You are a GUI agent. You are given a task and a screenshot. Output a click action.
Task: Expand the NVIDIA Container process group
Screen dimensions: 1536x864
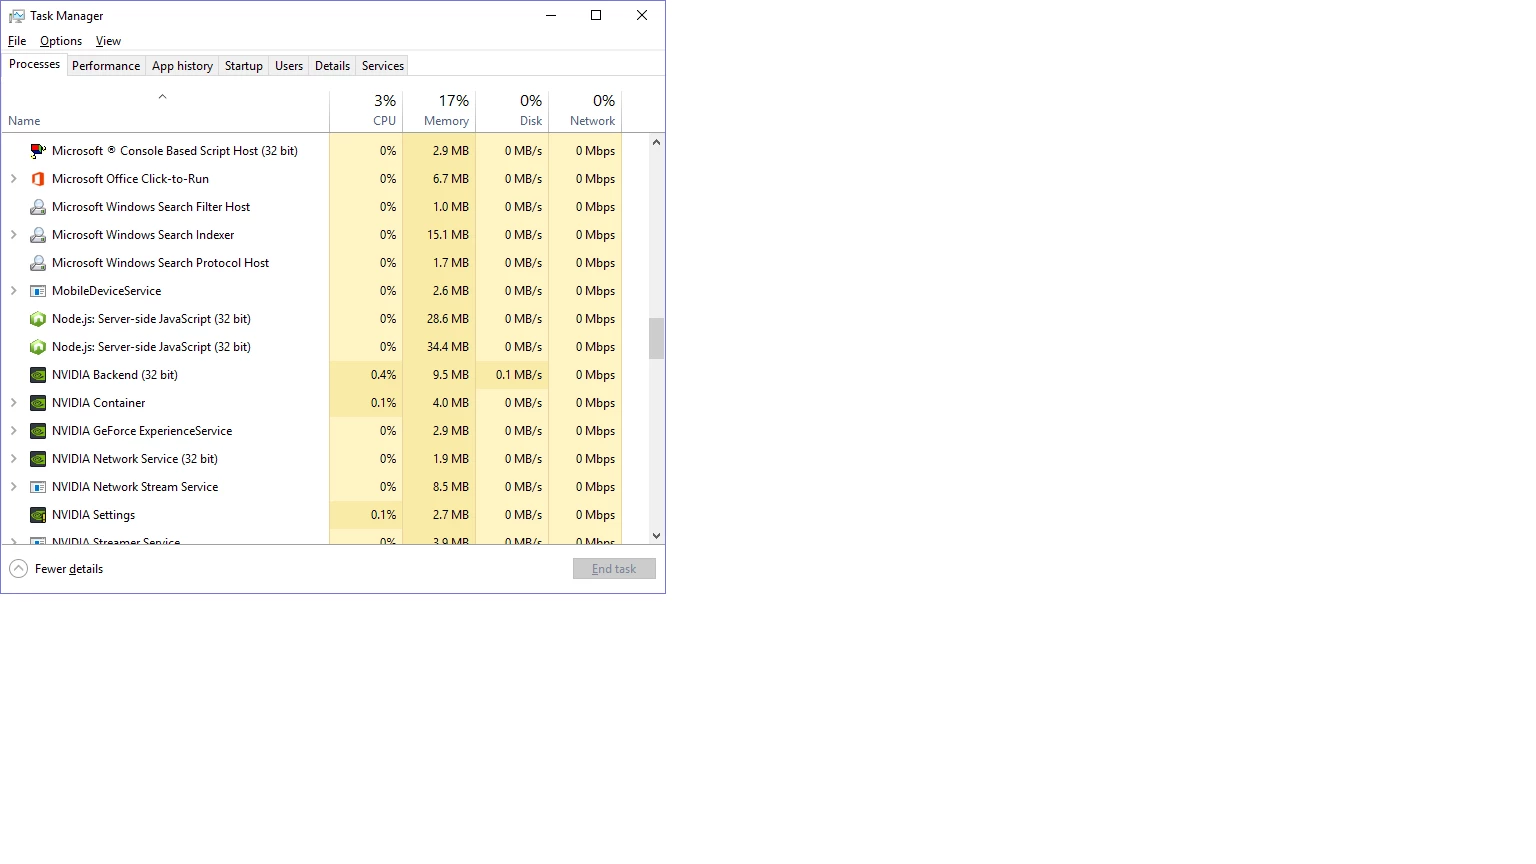[x=13, y=403]
